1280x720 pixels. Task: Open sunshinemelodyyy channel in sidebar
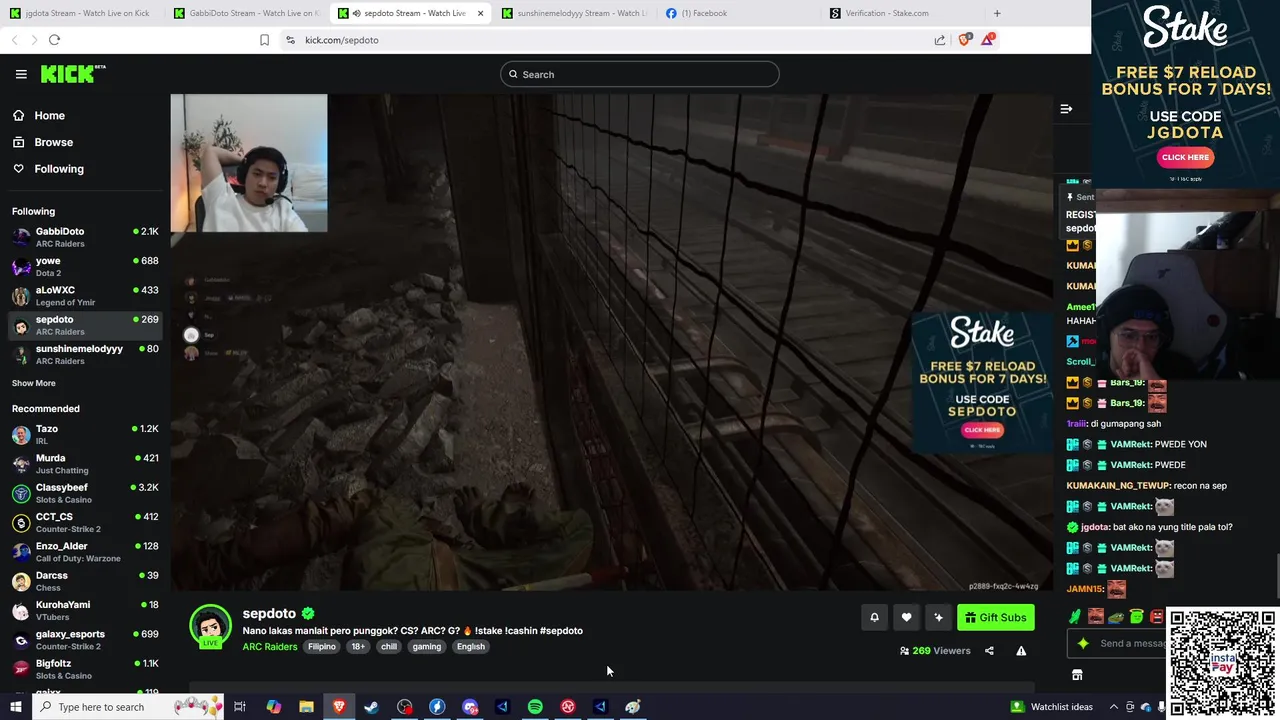tap(85, 354)
